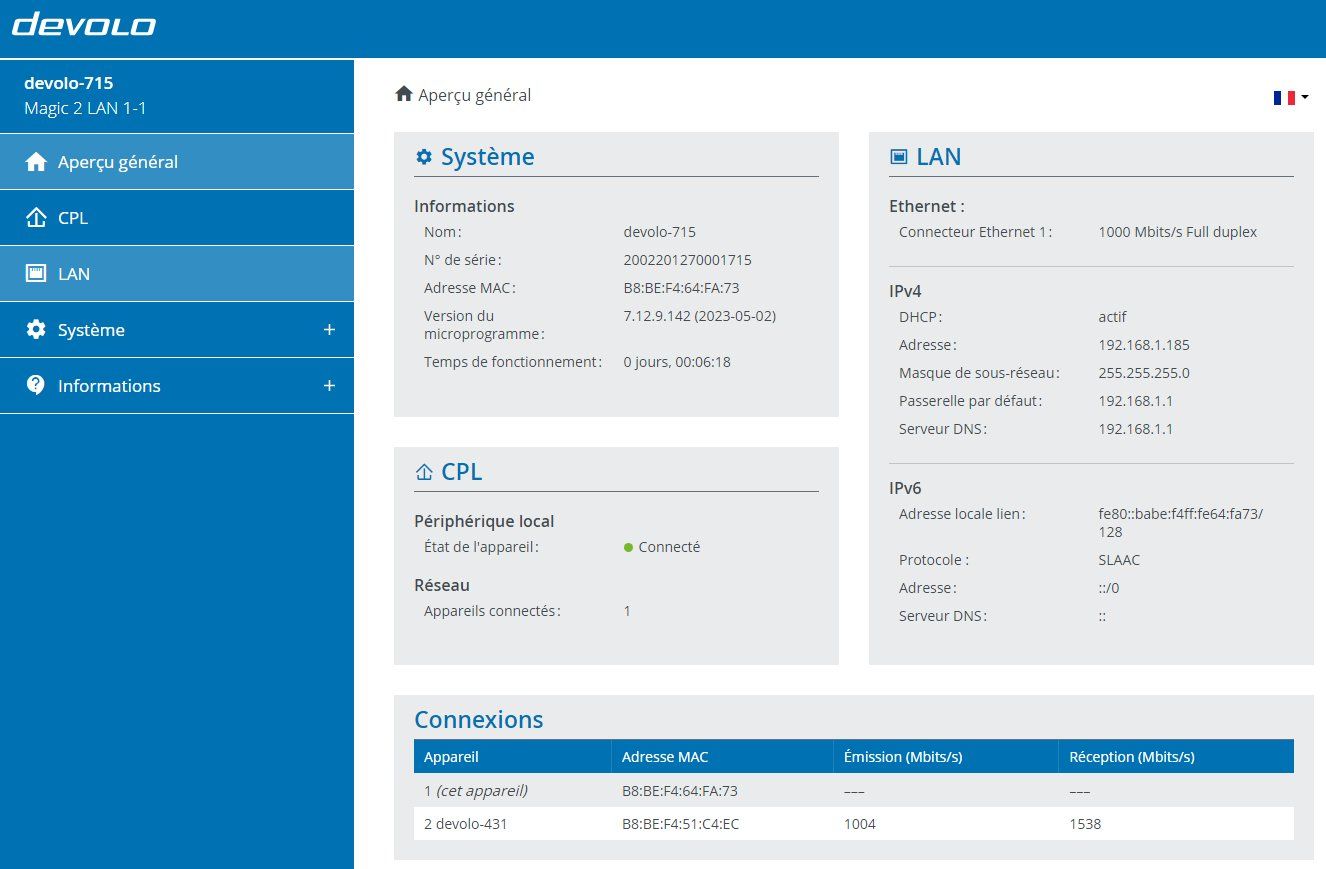Click B8:BE:F4:64:FA:73 in Connexions table
The width and height of the screenshot is (1326, 869).
pos(680,791)
